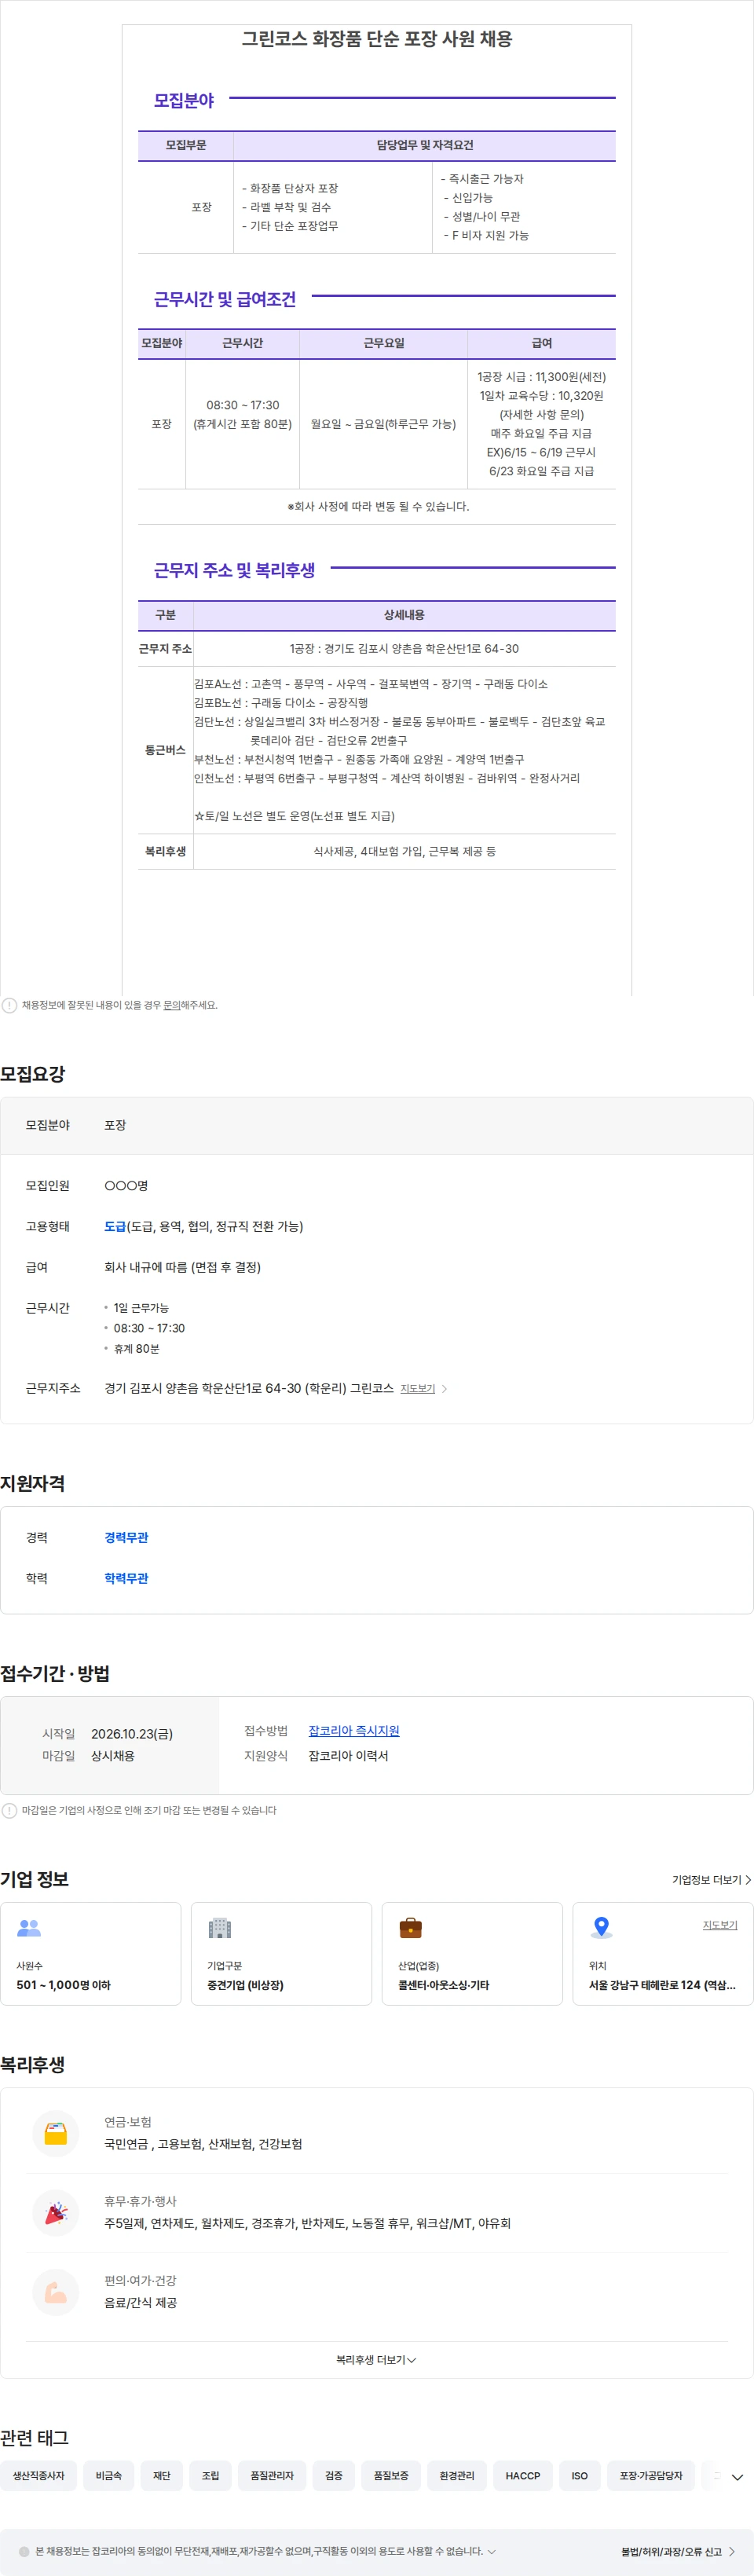This screenshot has height=2576, width=754.
Task: Click the info icon beside 마감일 notice
Action: [9, 1810]
